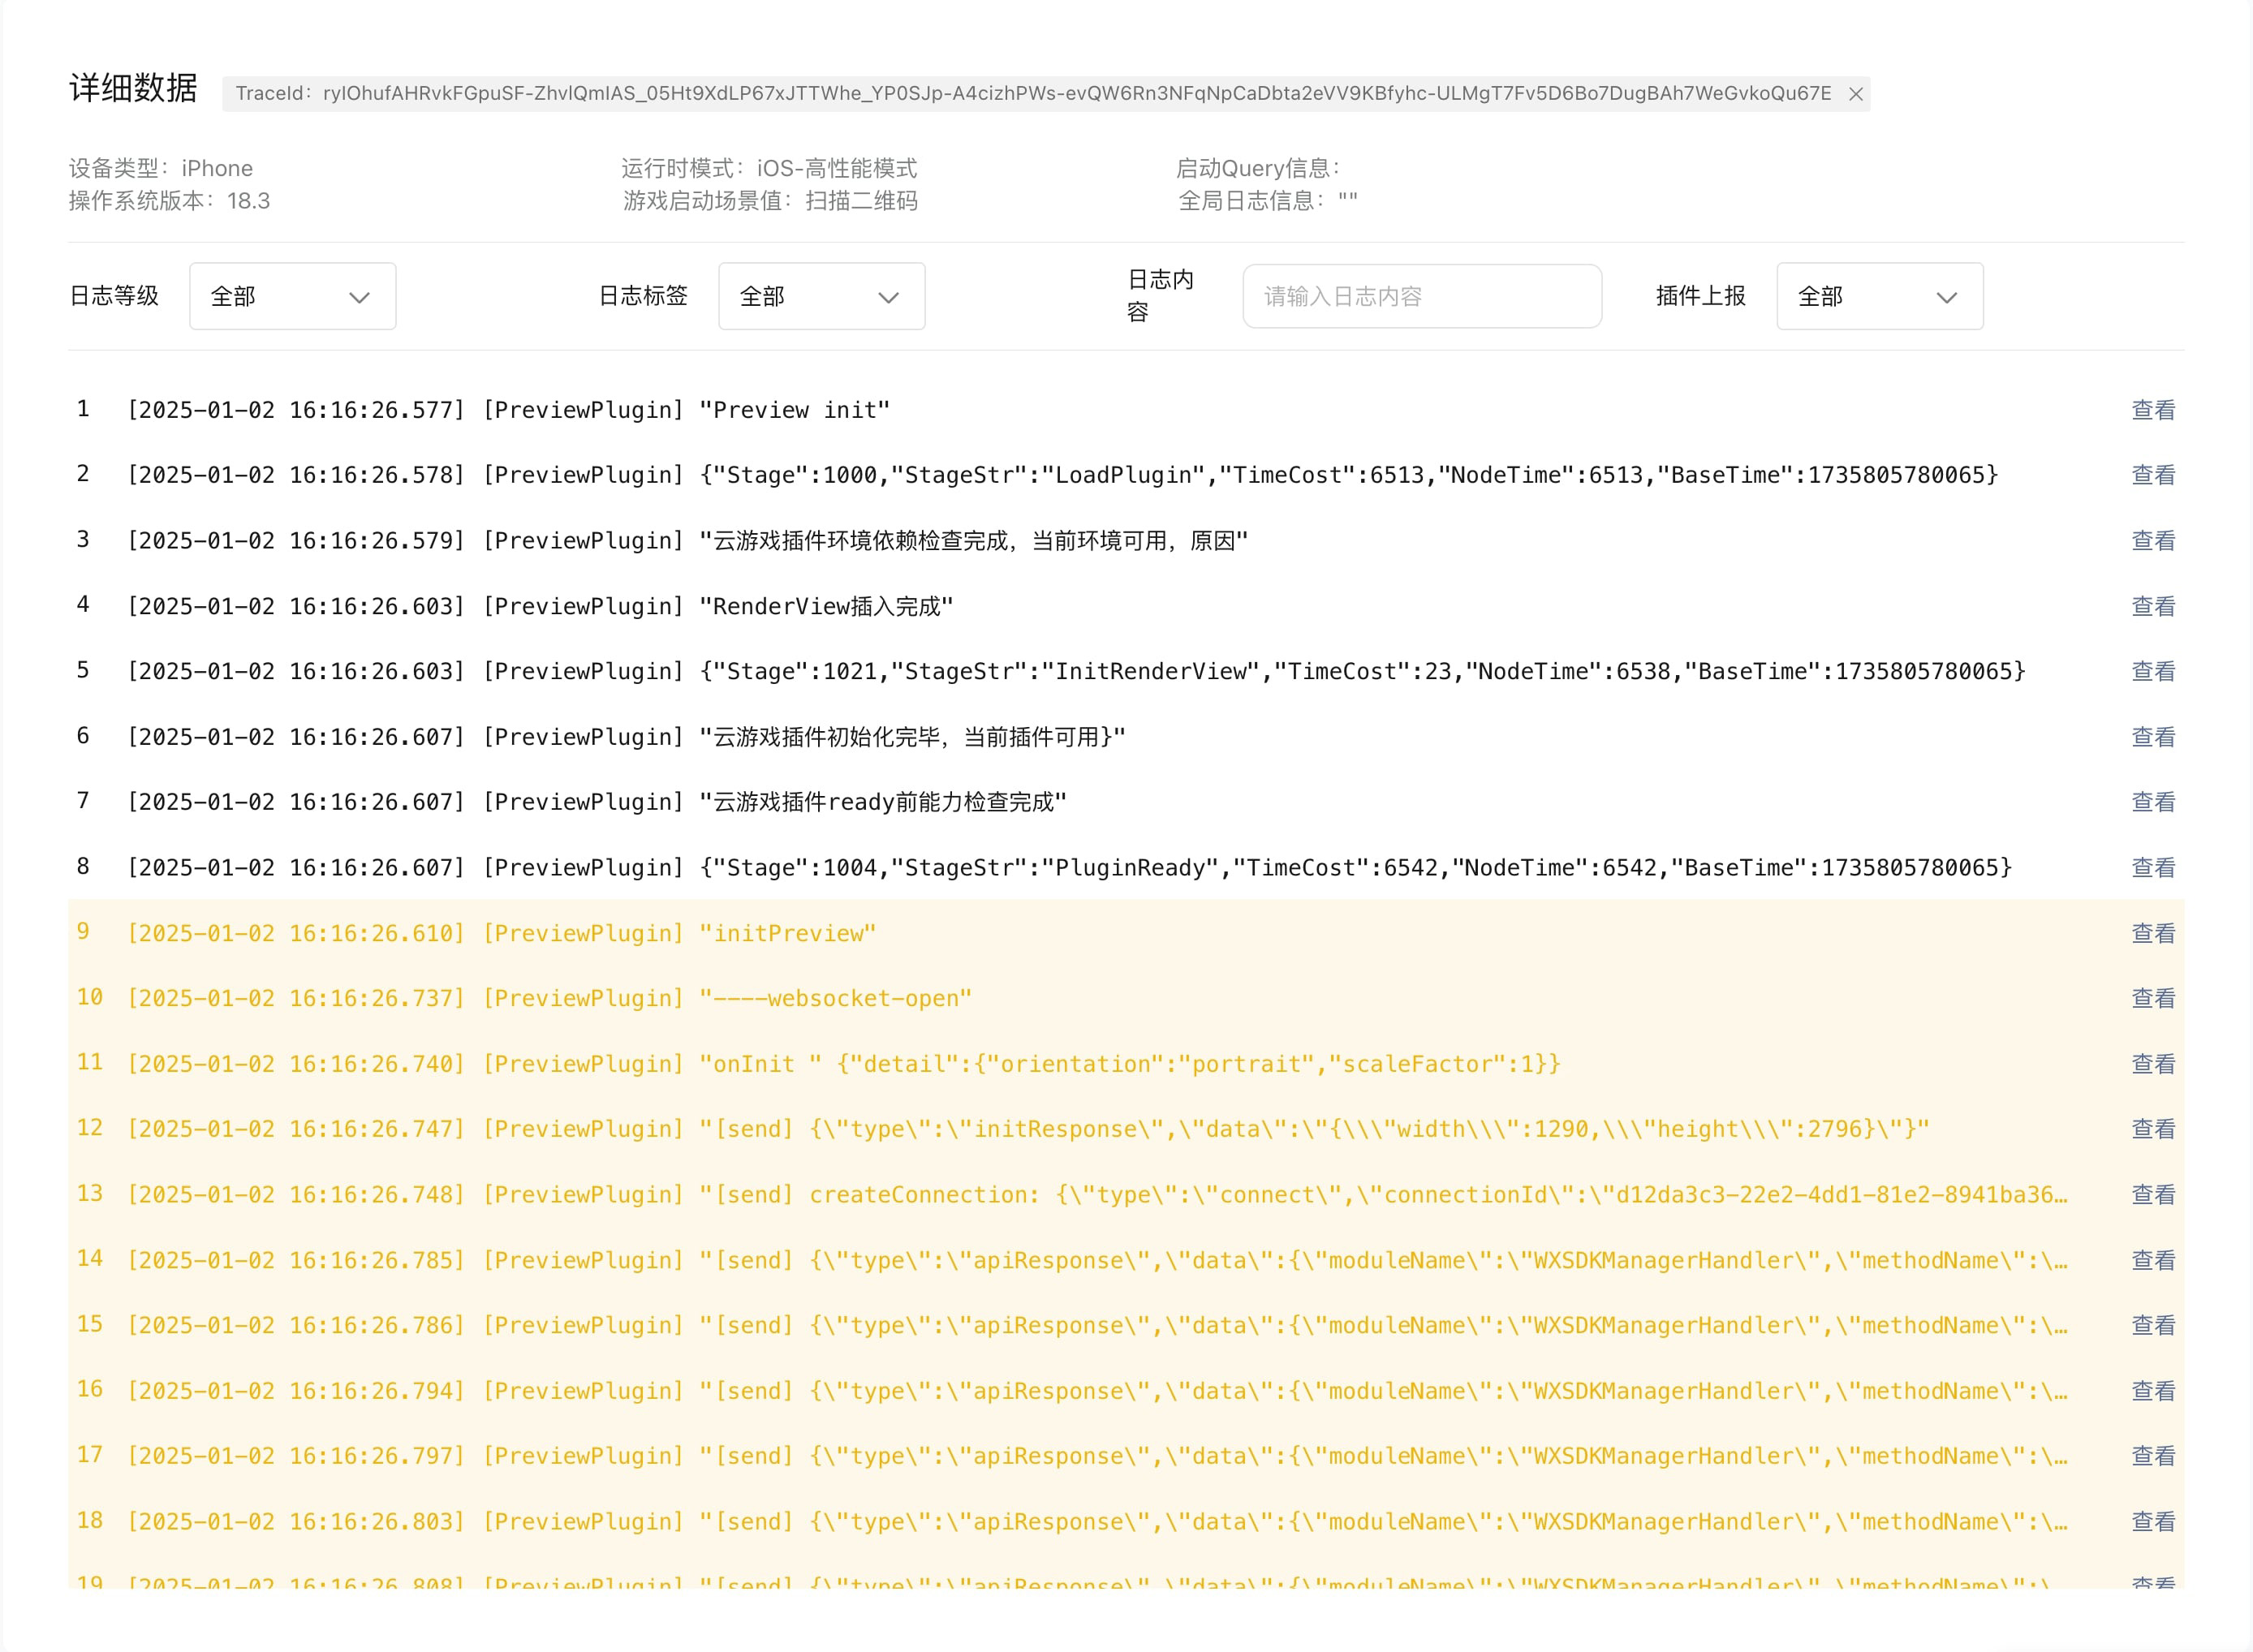Click 查看 for log row 7
The width and height of the screenshot is (2253, 1652).
2153,802
